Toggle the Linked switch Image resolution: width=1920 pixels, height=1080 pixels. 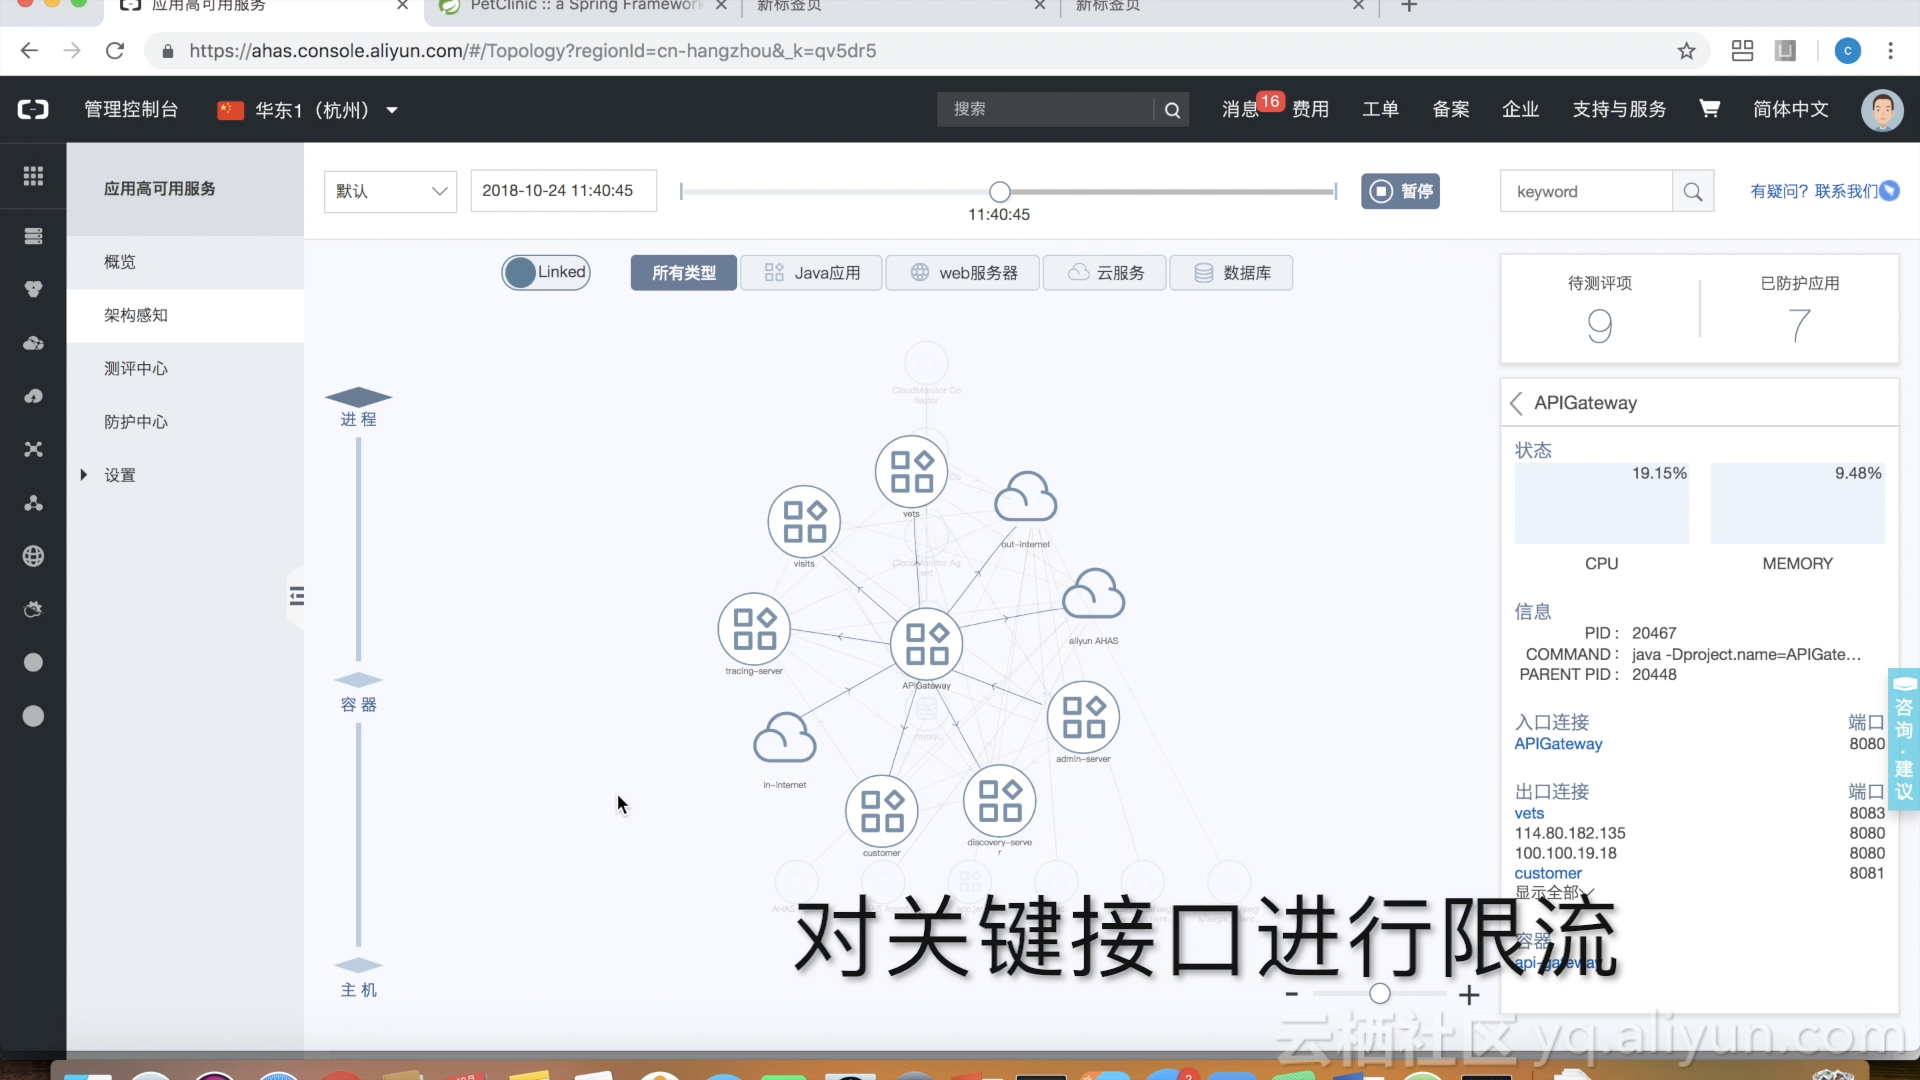546,272
